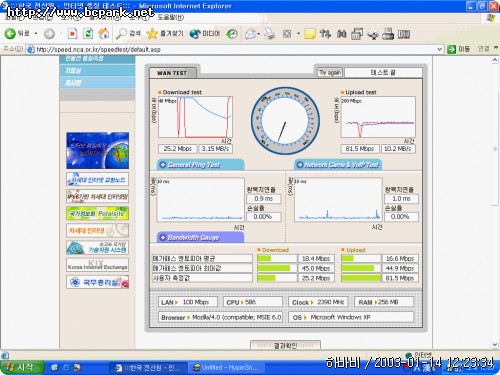500x375 pixels.
Task: Print the page with the toolbar printer icon
Action: click(269, 34)
